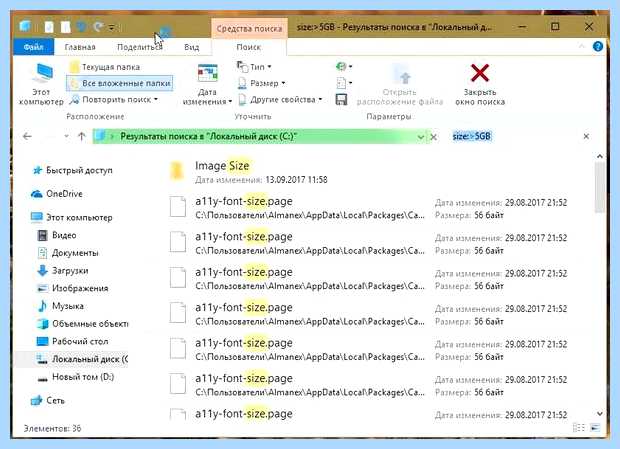Switch to large icons view in status bar
This screenshot has height=449, width=620.
(x=595, y=427)
